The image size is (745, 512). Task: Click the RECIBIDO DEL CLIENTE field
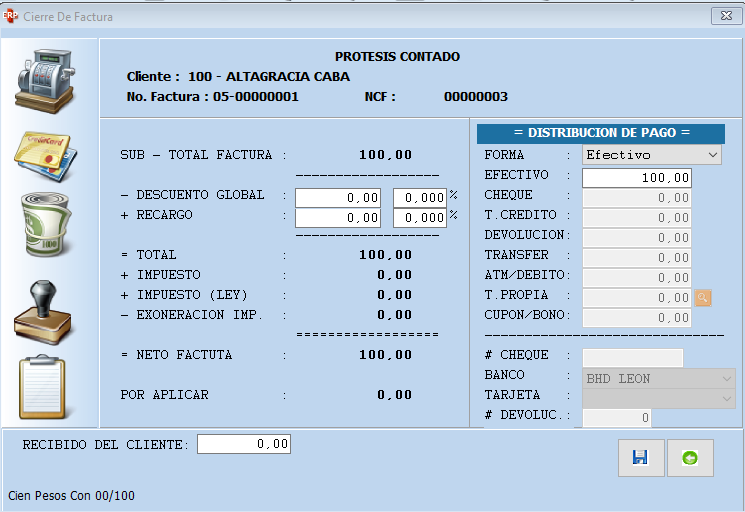[x=243, y=444]
